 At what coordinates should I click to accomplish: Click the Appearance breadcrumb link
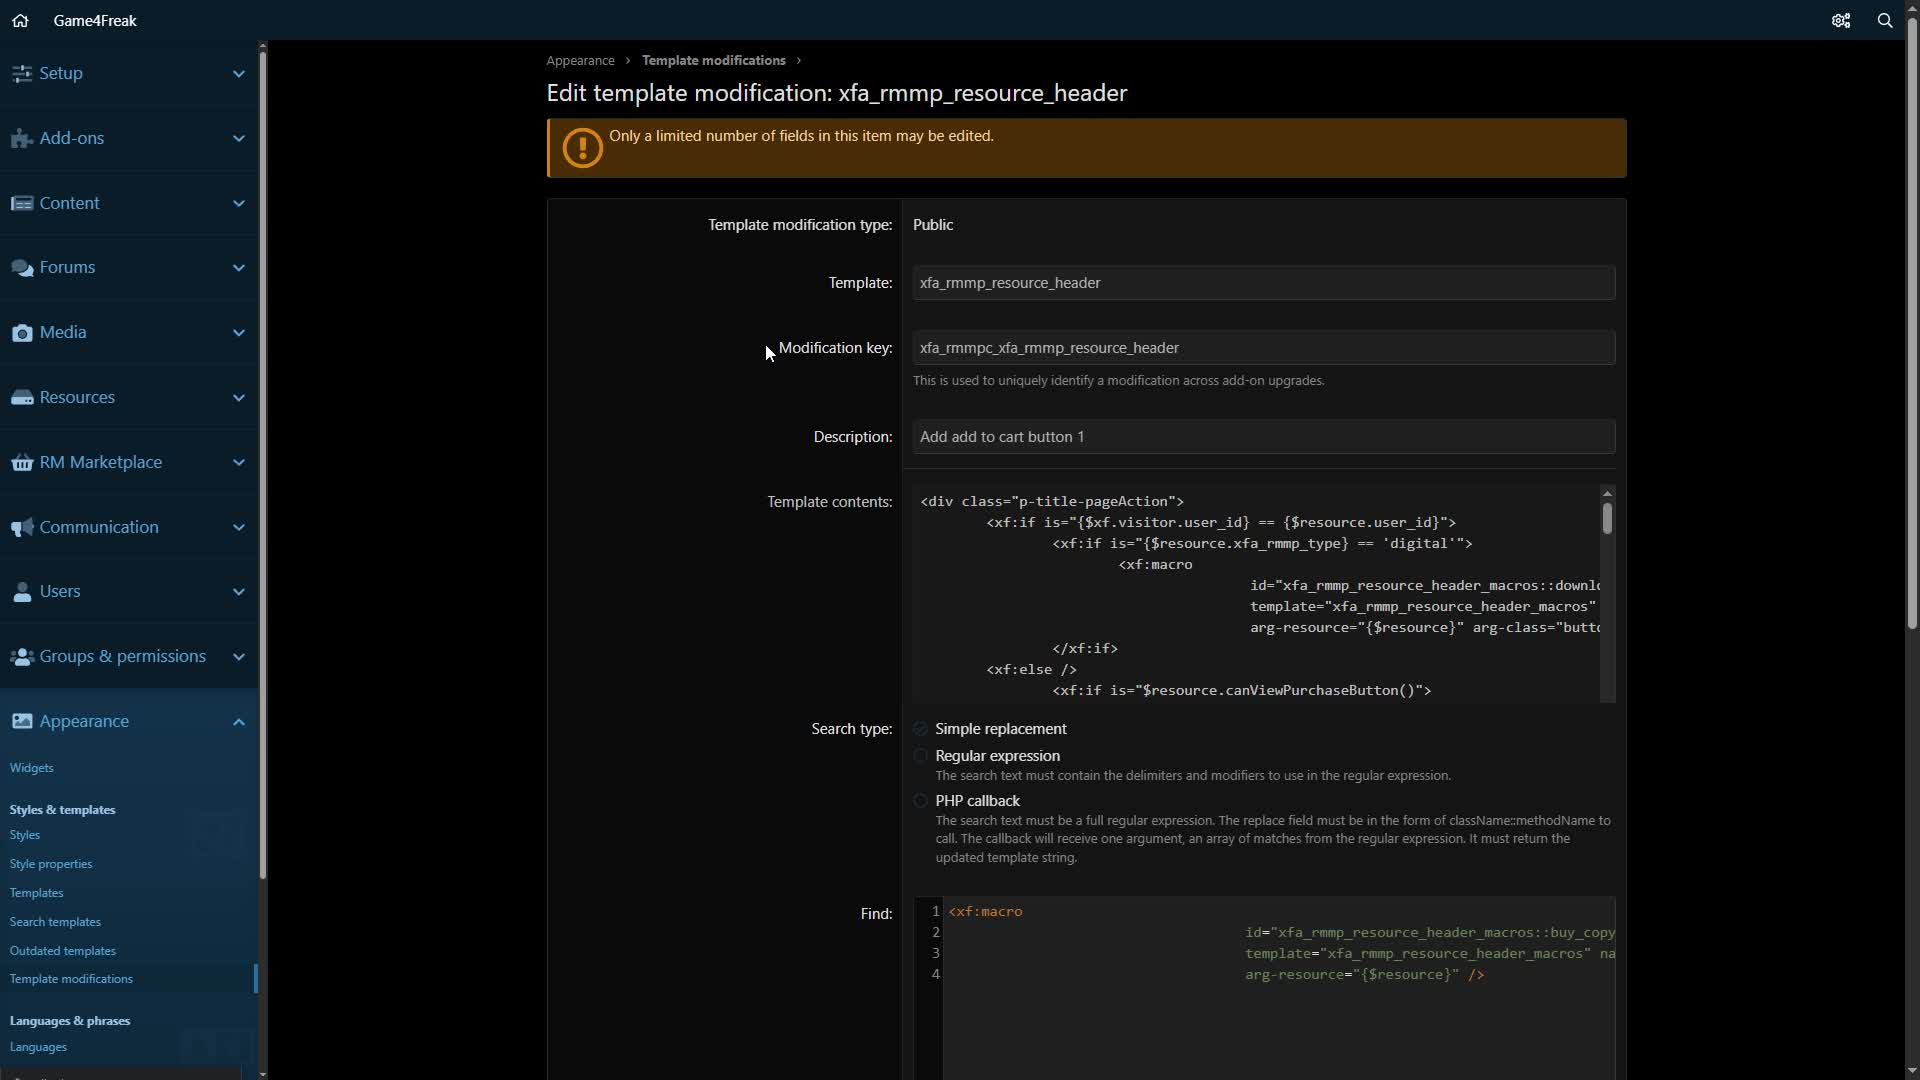point(580,60)
